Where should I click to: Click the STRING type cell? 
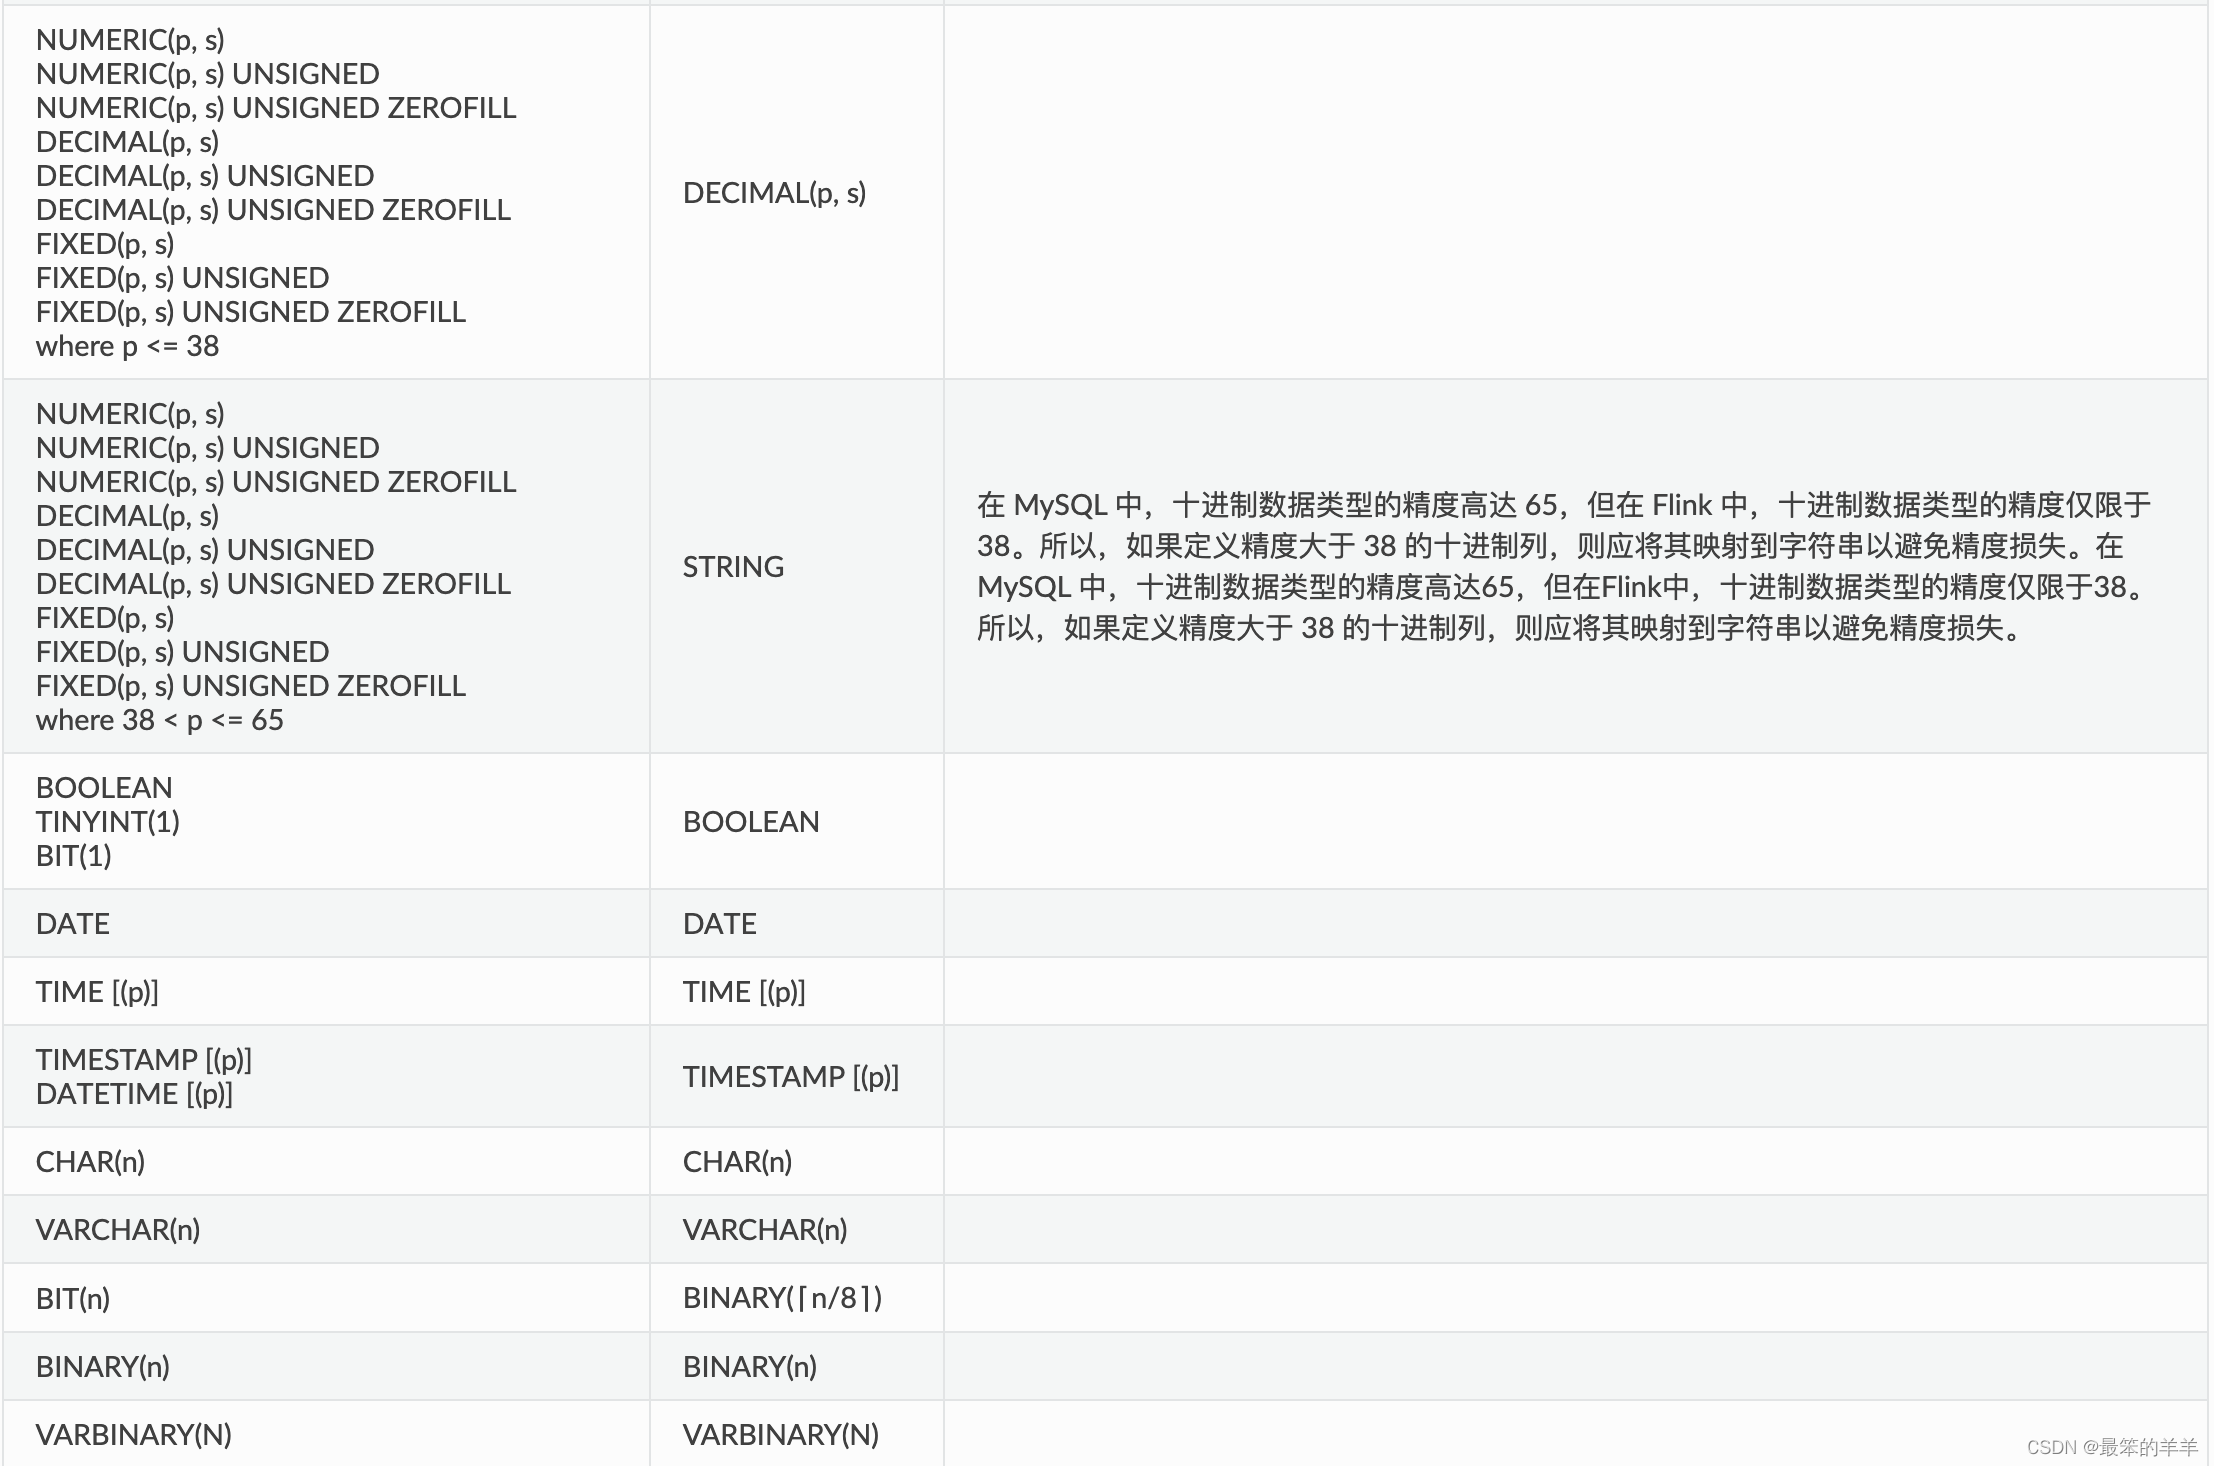733,567
